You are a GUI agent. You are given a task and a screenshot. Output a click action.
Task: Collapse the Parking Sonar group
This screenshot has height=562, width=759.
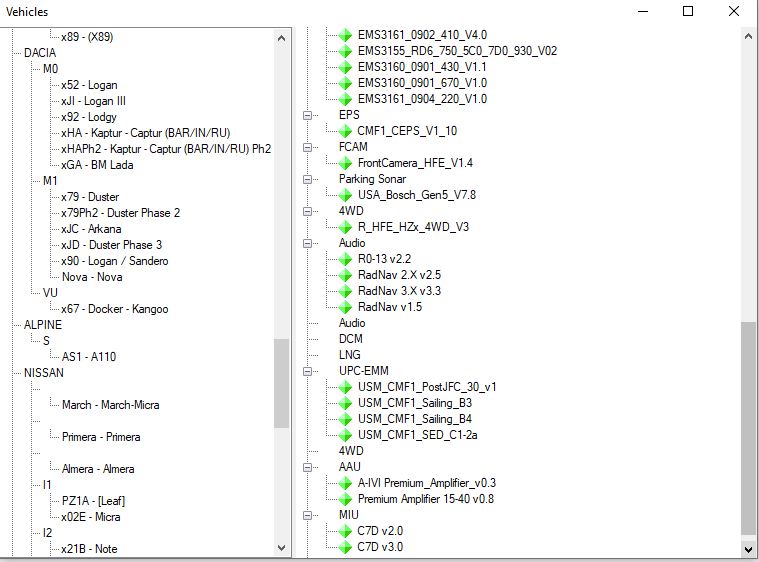[307, 179]
